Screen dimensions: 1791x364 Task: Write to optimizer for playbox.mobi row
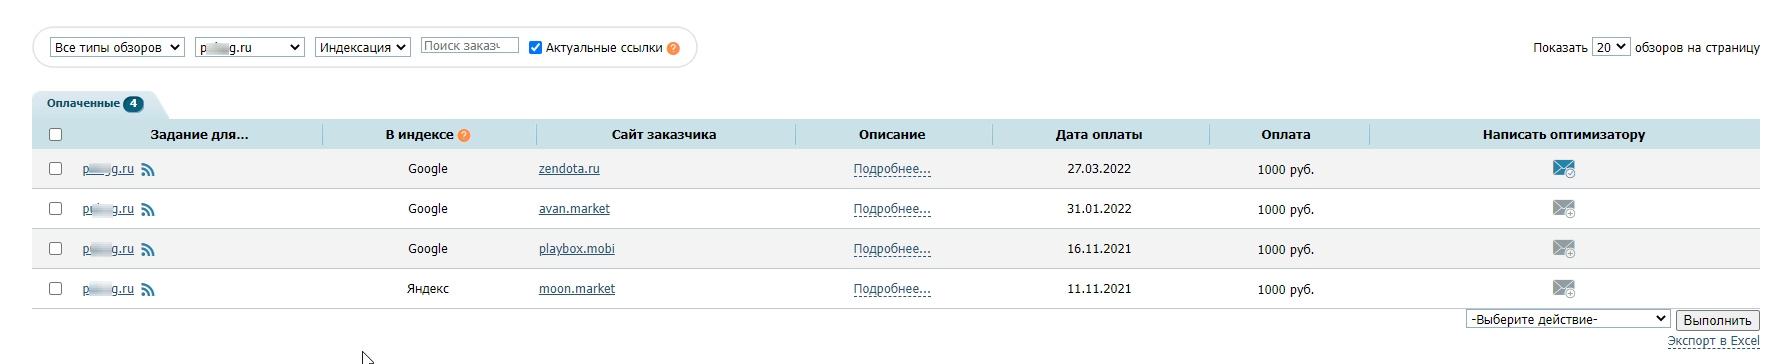1563,248
